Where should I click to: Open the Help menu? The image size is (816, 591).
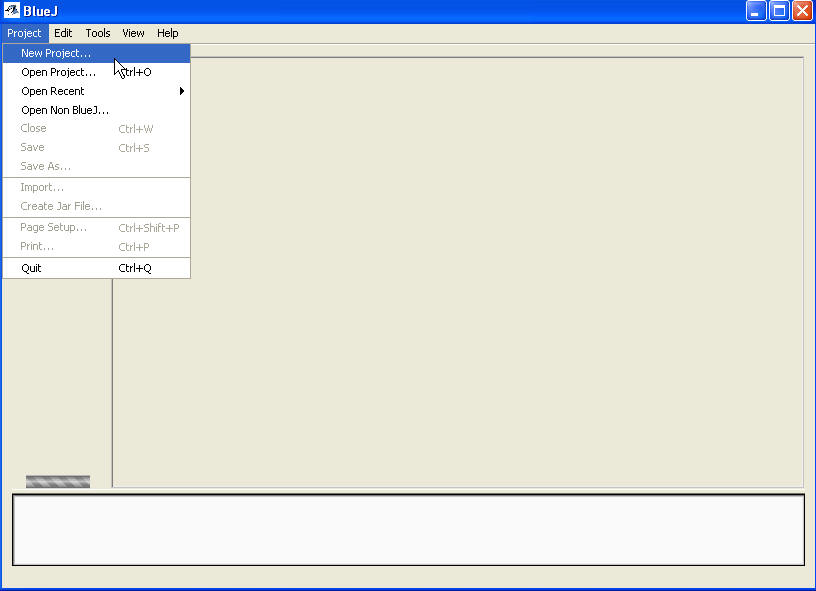[x=167, y=33]
